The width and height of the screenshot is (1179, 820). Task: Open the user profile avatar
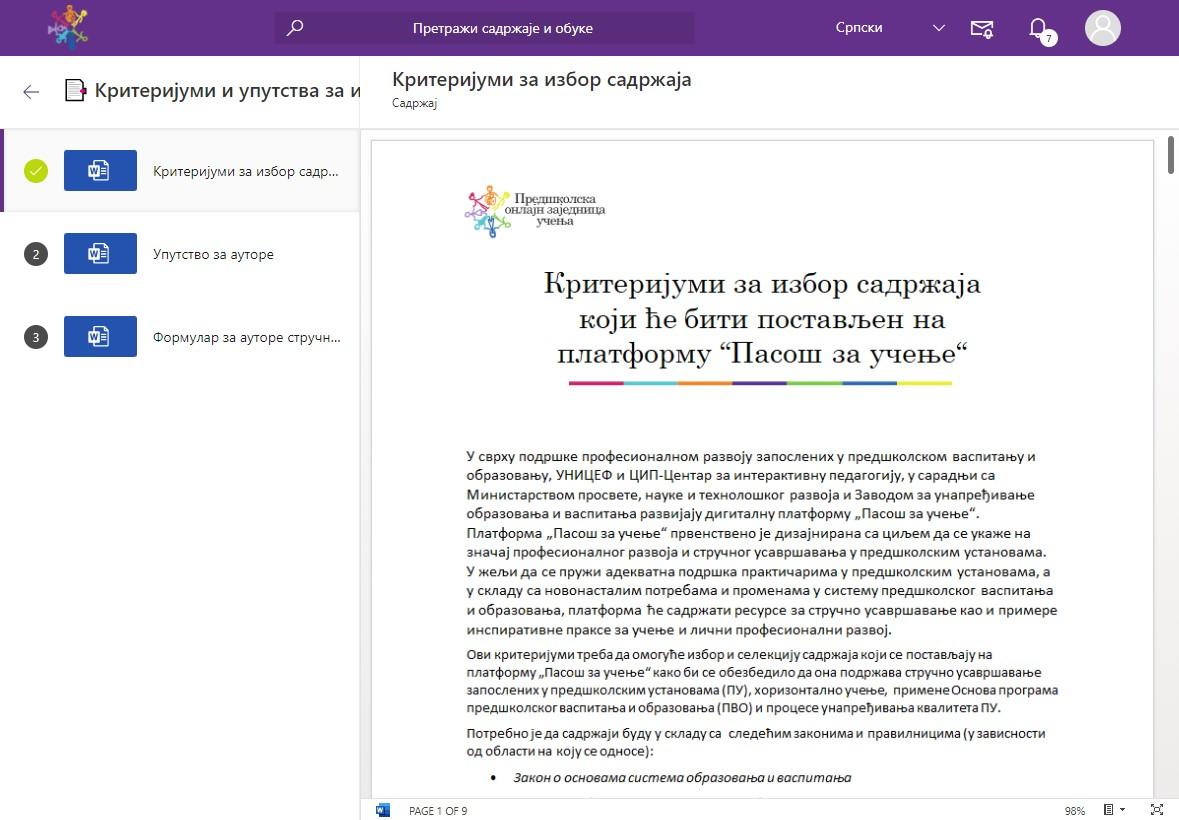(1102, 28)
